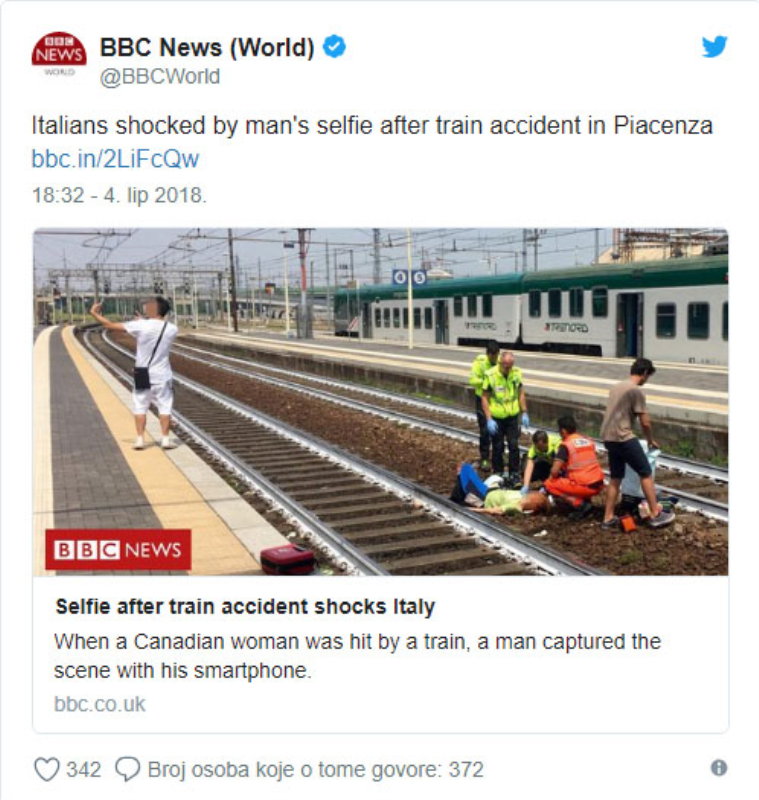The width and height of the screenshot is (759, 800).
Task: Open the train accident photo
Action: 381,402
